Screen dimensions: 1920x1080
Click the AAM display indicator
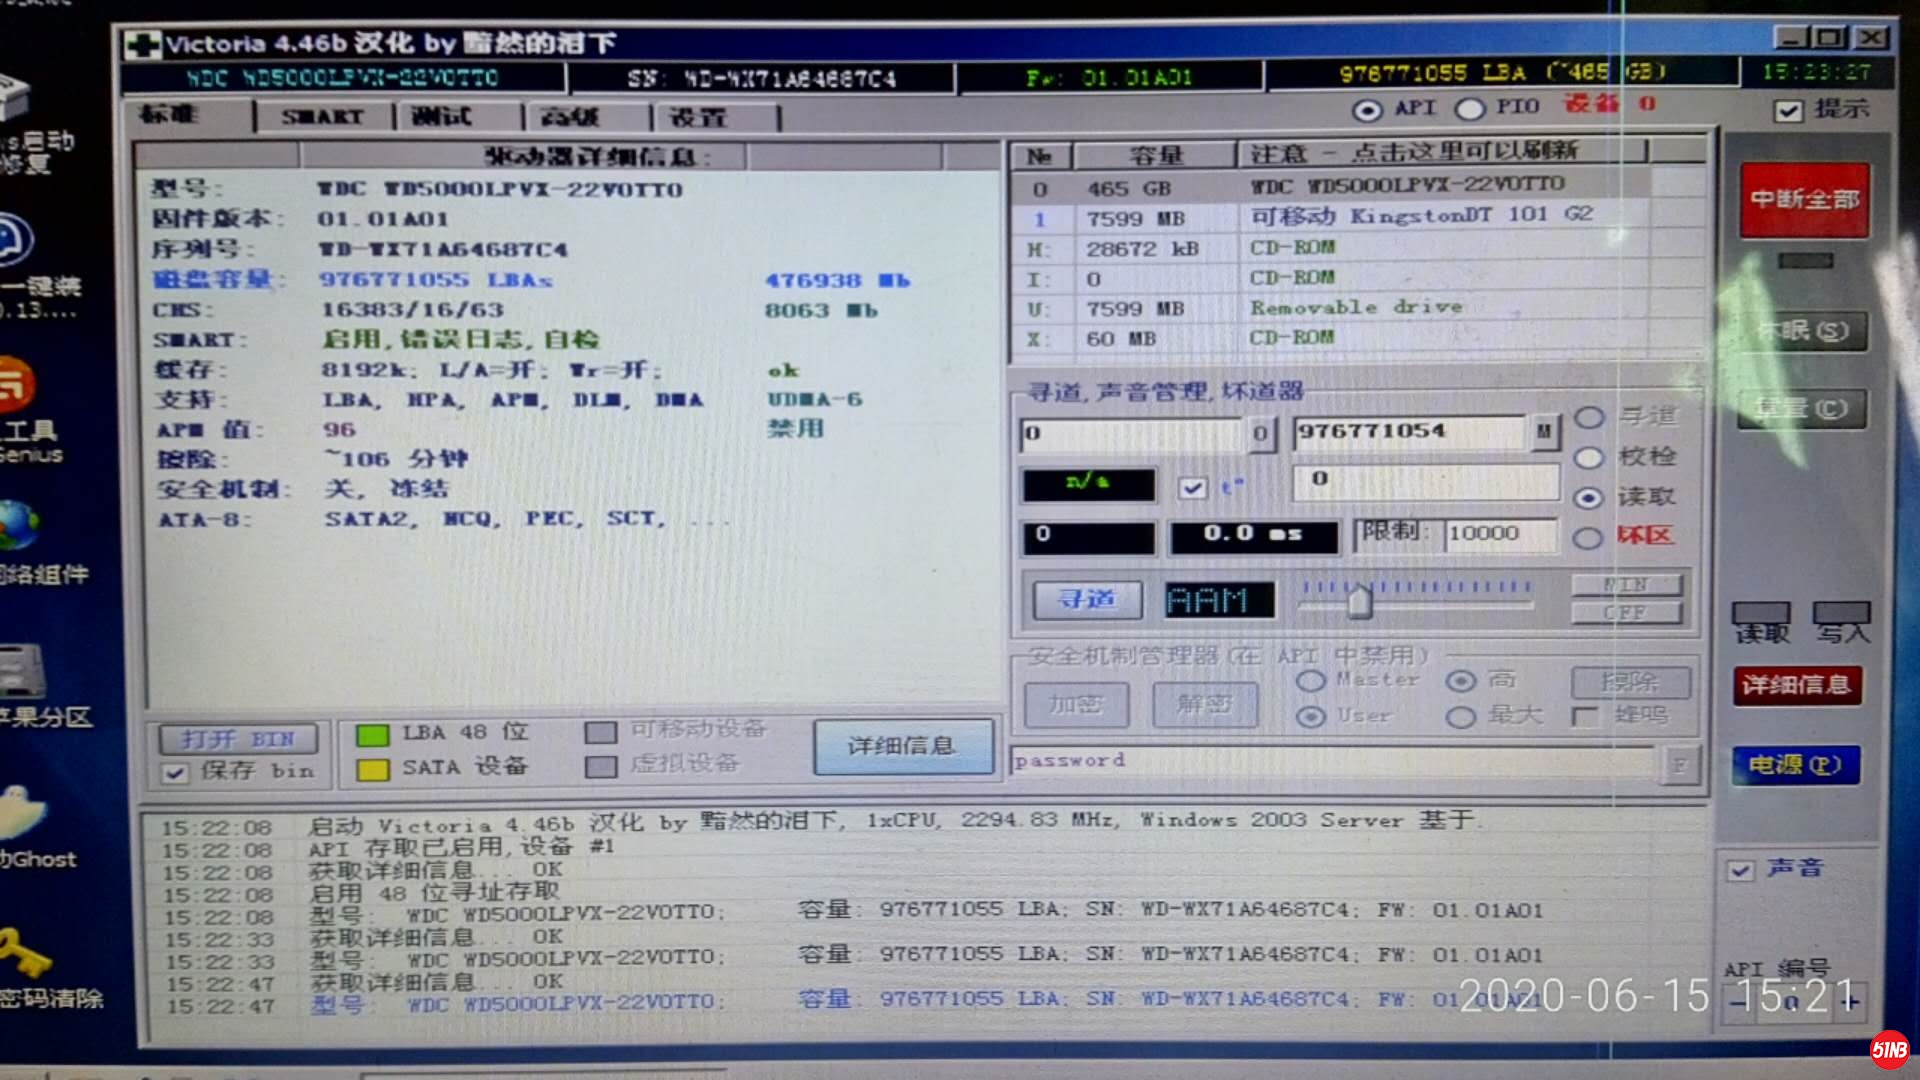tap(1219, 600)
